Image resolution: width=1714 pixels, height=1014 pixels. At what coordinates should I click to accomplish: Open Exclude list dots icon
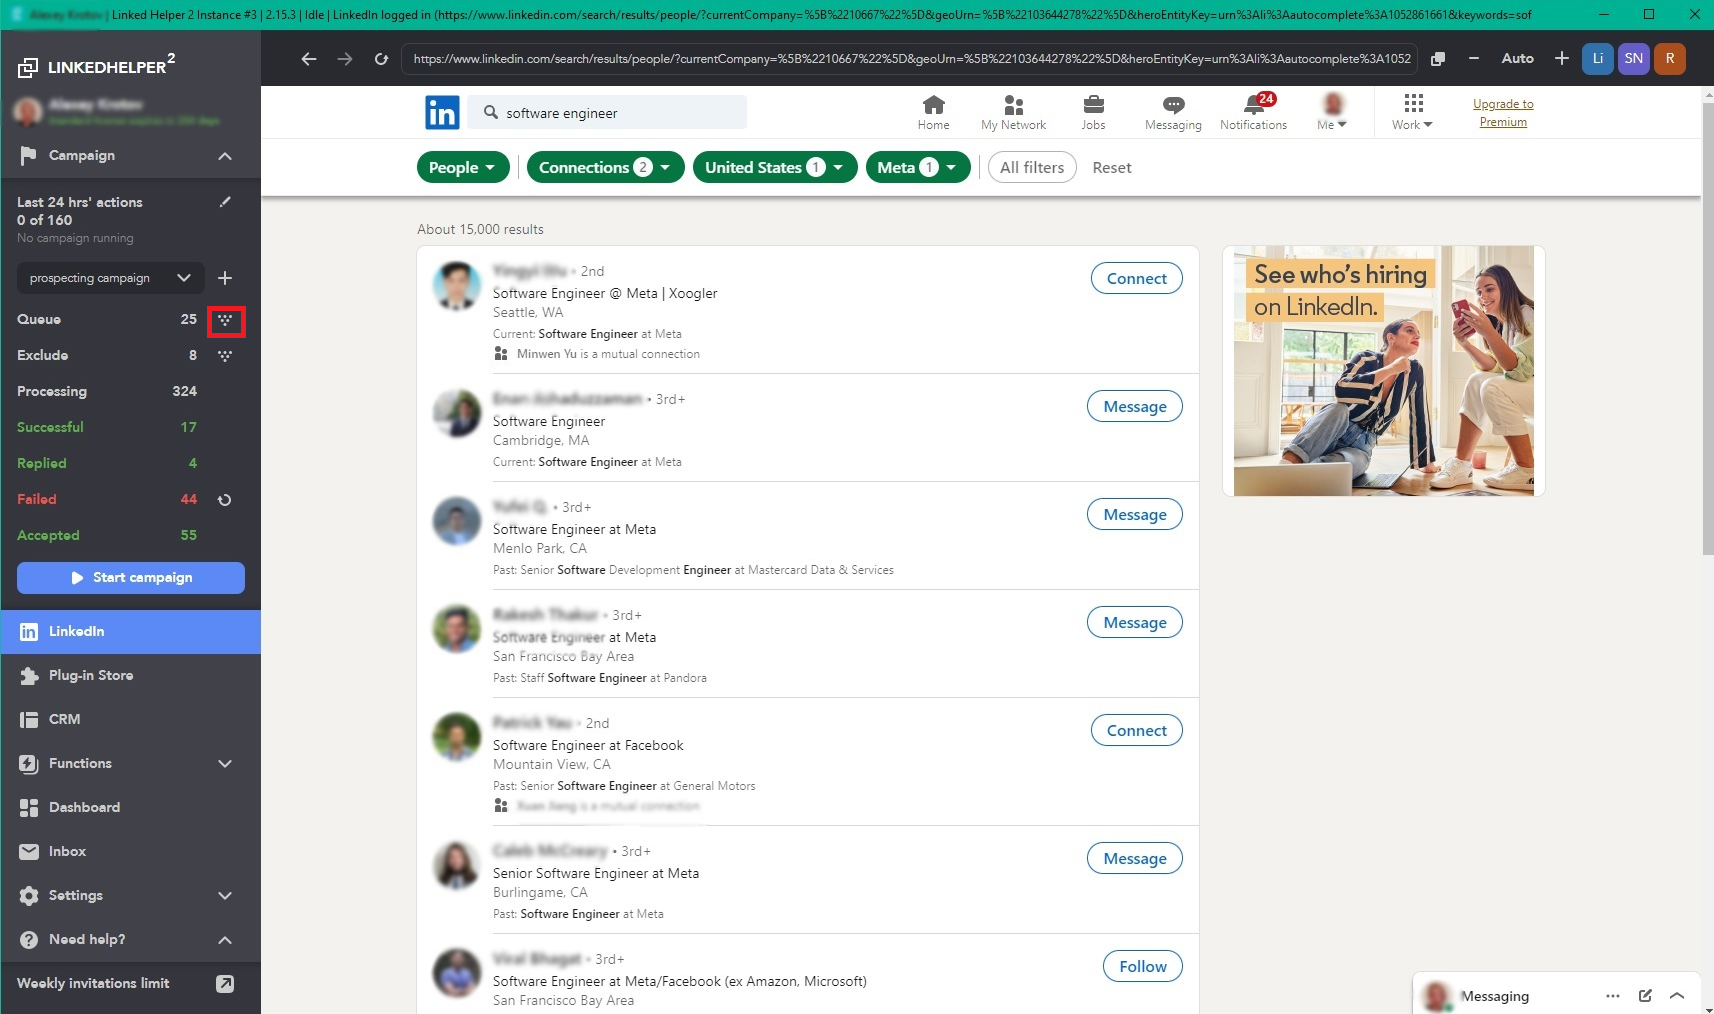click(225, 356)
